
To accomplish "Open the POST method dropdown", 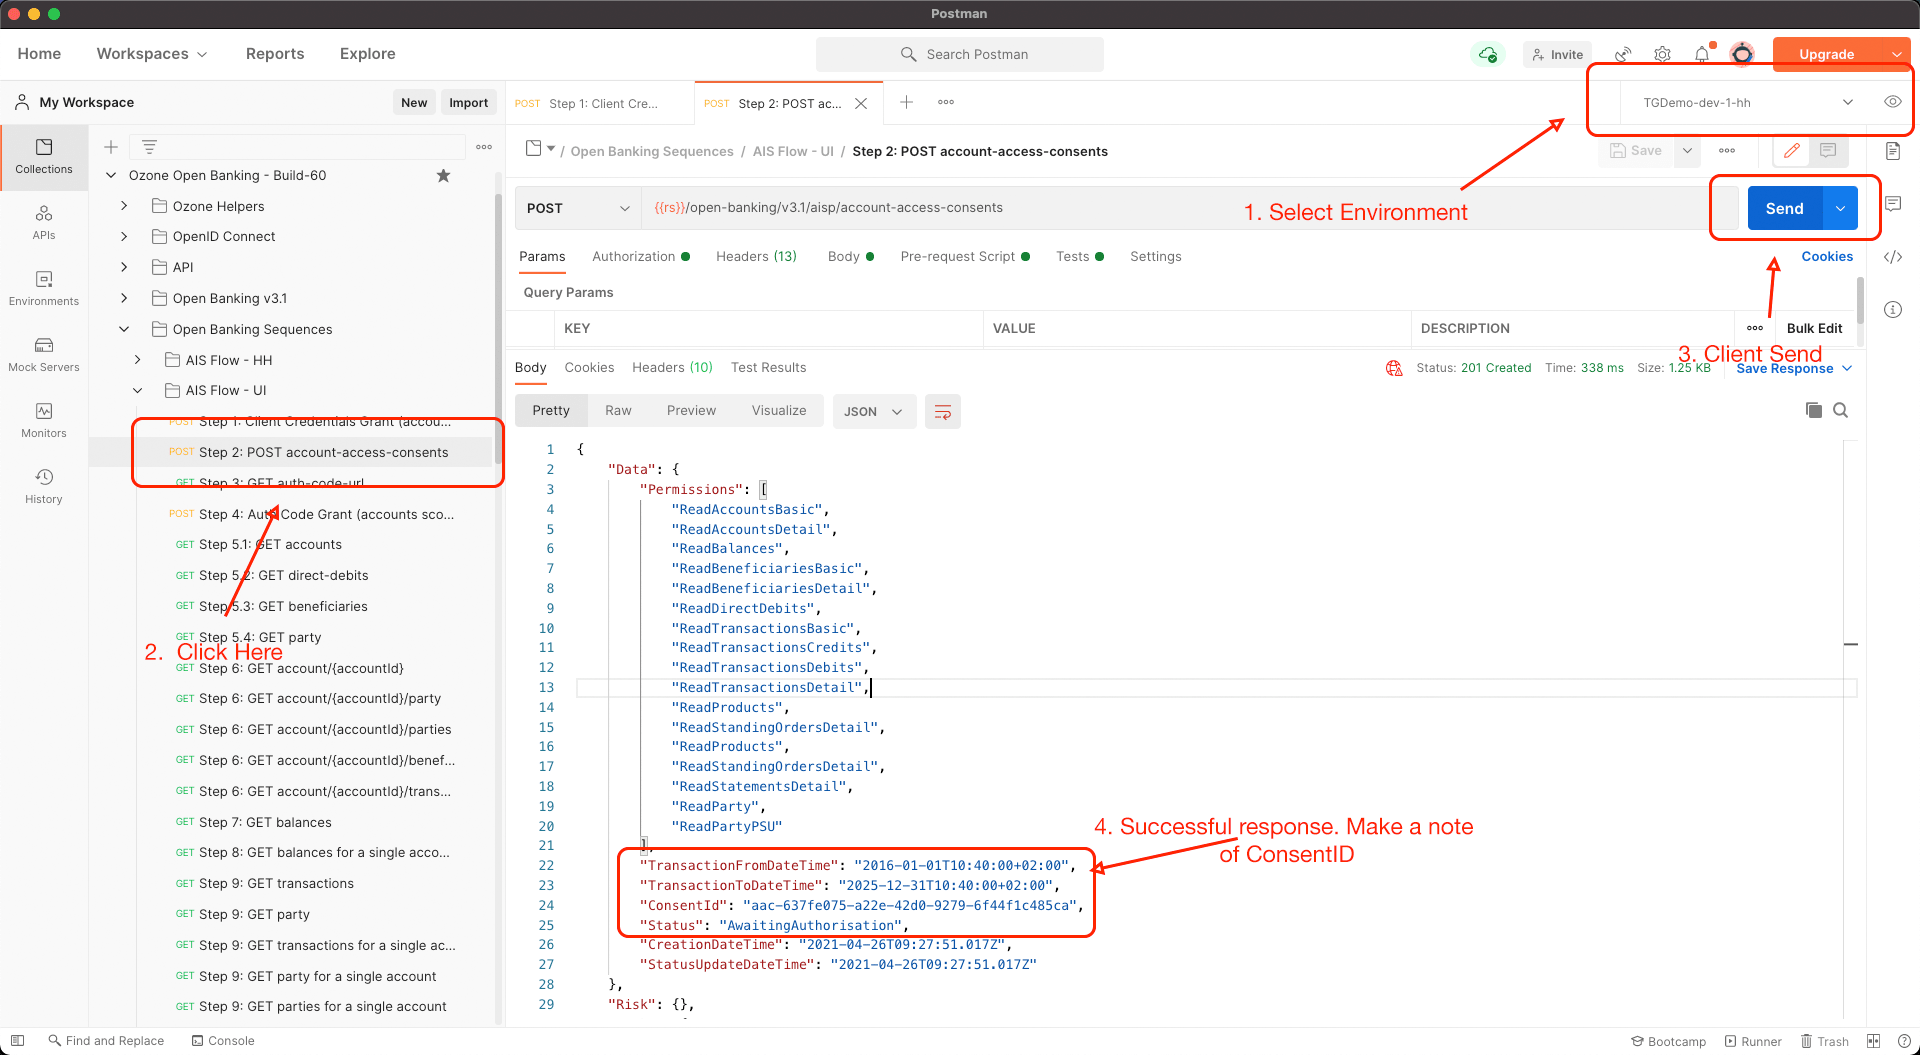I will pyautogui.click(x=577, y=208).
